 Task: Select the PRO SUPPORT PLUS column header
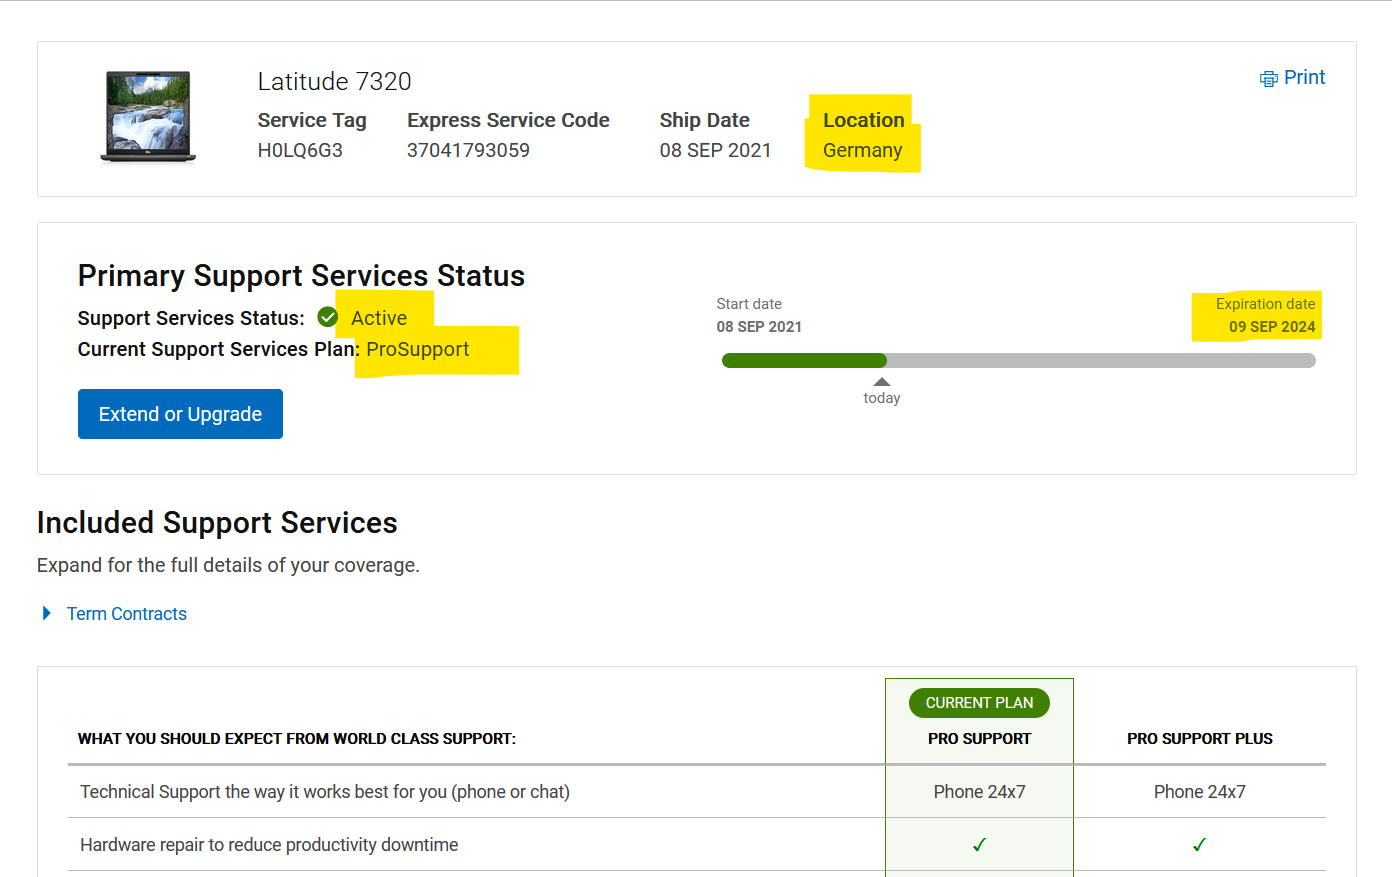click(x=1199, y=739)
